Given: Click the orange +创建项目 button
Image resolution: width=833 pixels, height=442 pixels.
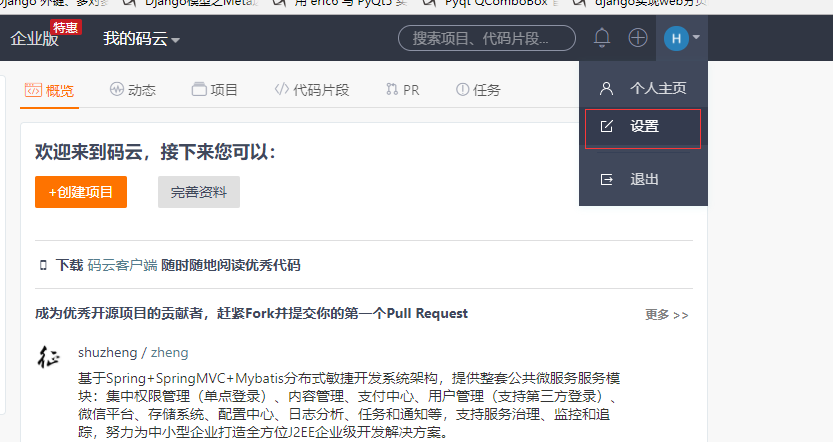Looking at the screenshot, I should coord(81,192).
